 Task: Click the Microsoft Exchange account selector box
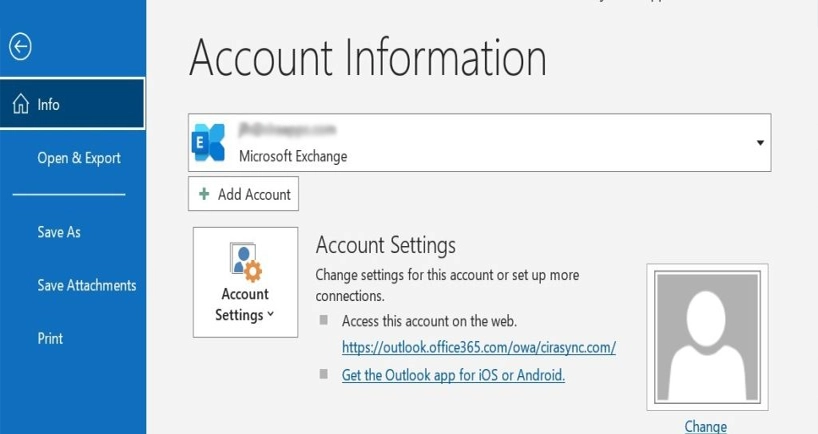pyautogui.click(x=478, y=143)
